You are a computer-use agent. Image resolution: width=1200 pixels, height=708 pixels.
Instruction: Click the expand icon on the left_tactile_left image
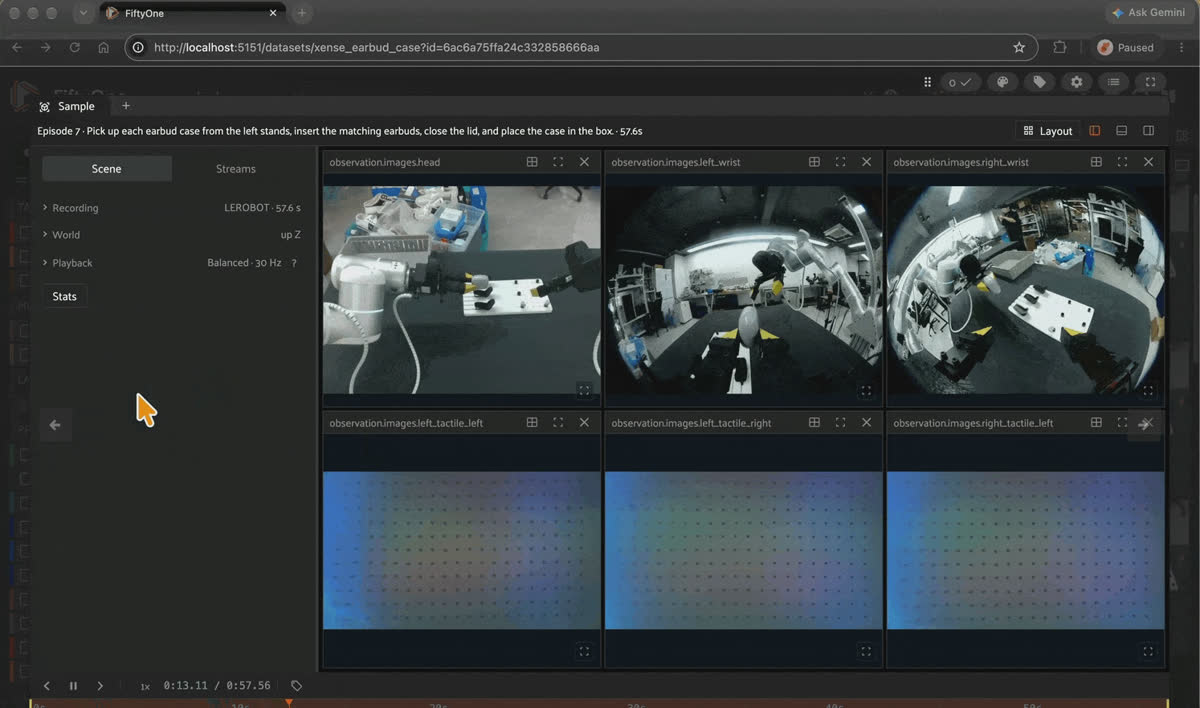coord(584,651)
